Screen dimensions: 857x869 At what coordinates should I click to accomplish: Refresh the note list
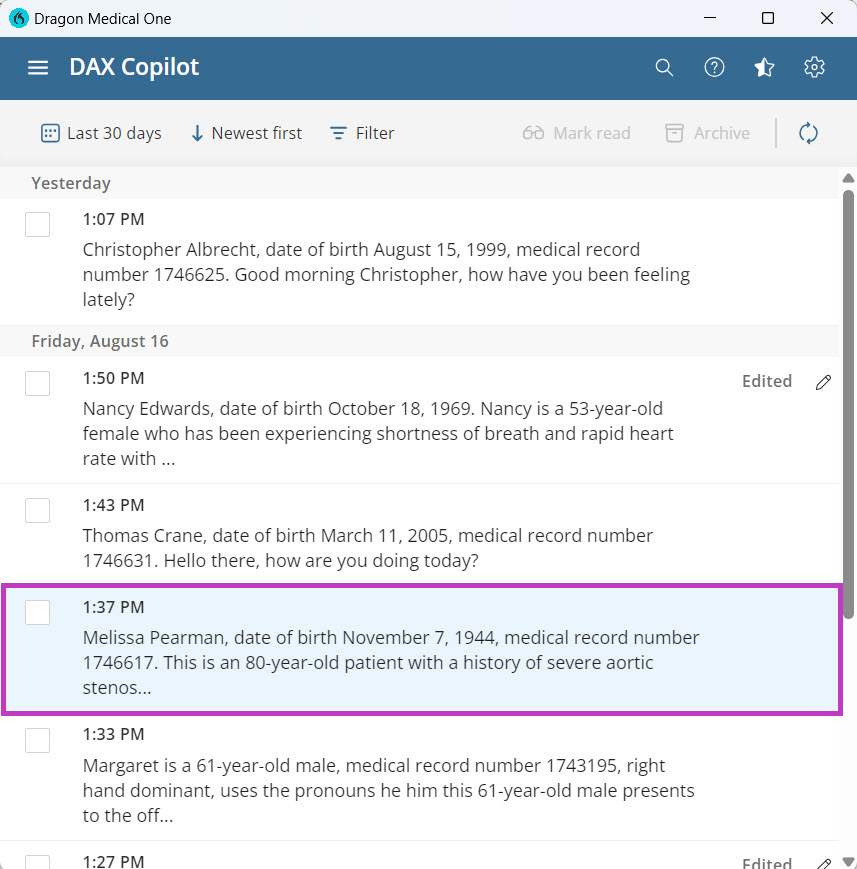point(808,132)
